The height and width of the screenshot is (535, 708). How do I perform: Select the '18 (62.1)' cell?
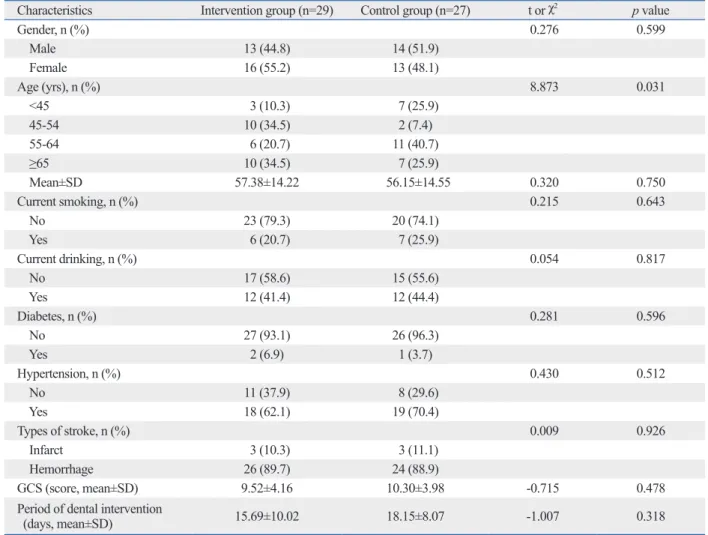point(267,412)
